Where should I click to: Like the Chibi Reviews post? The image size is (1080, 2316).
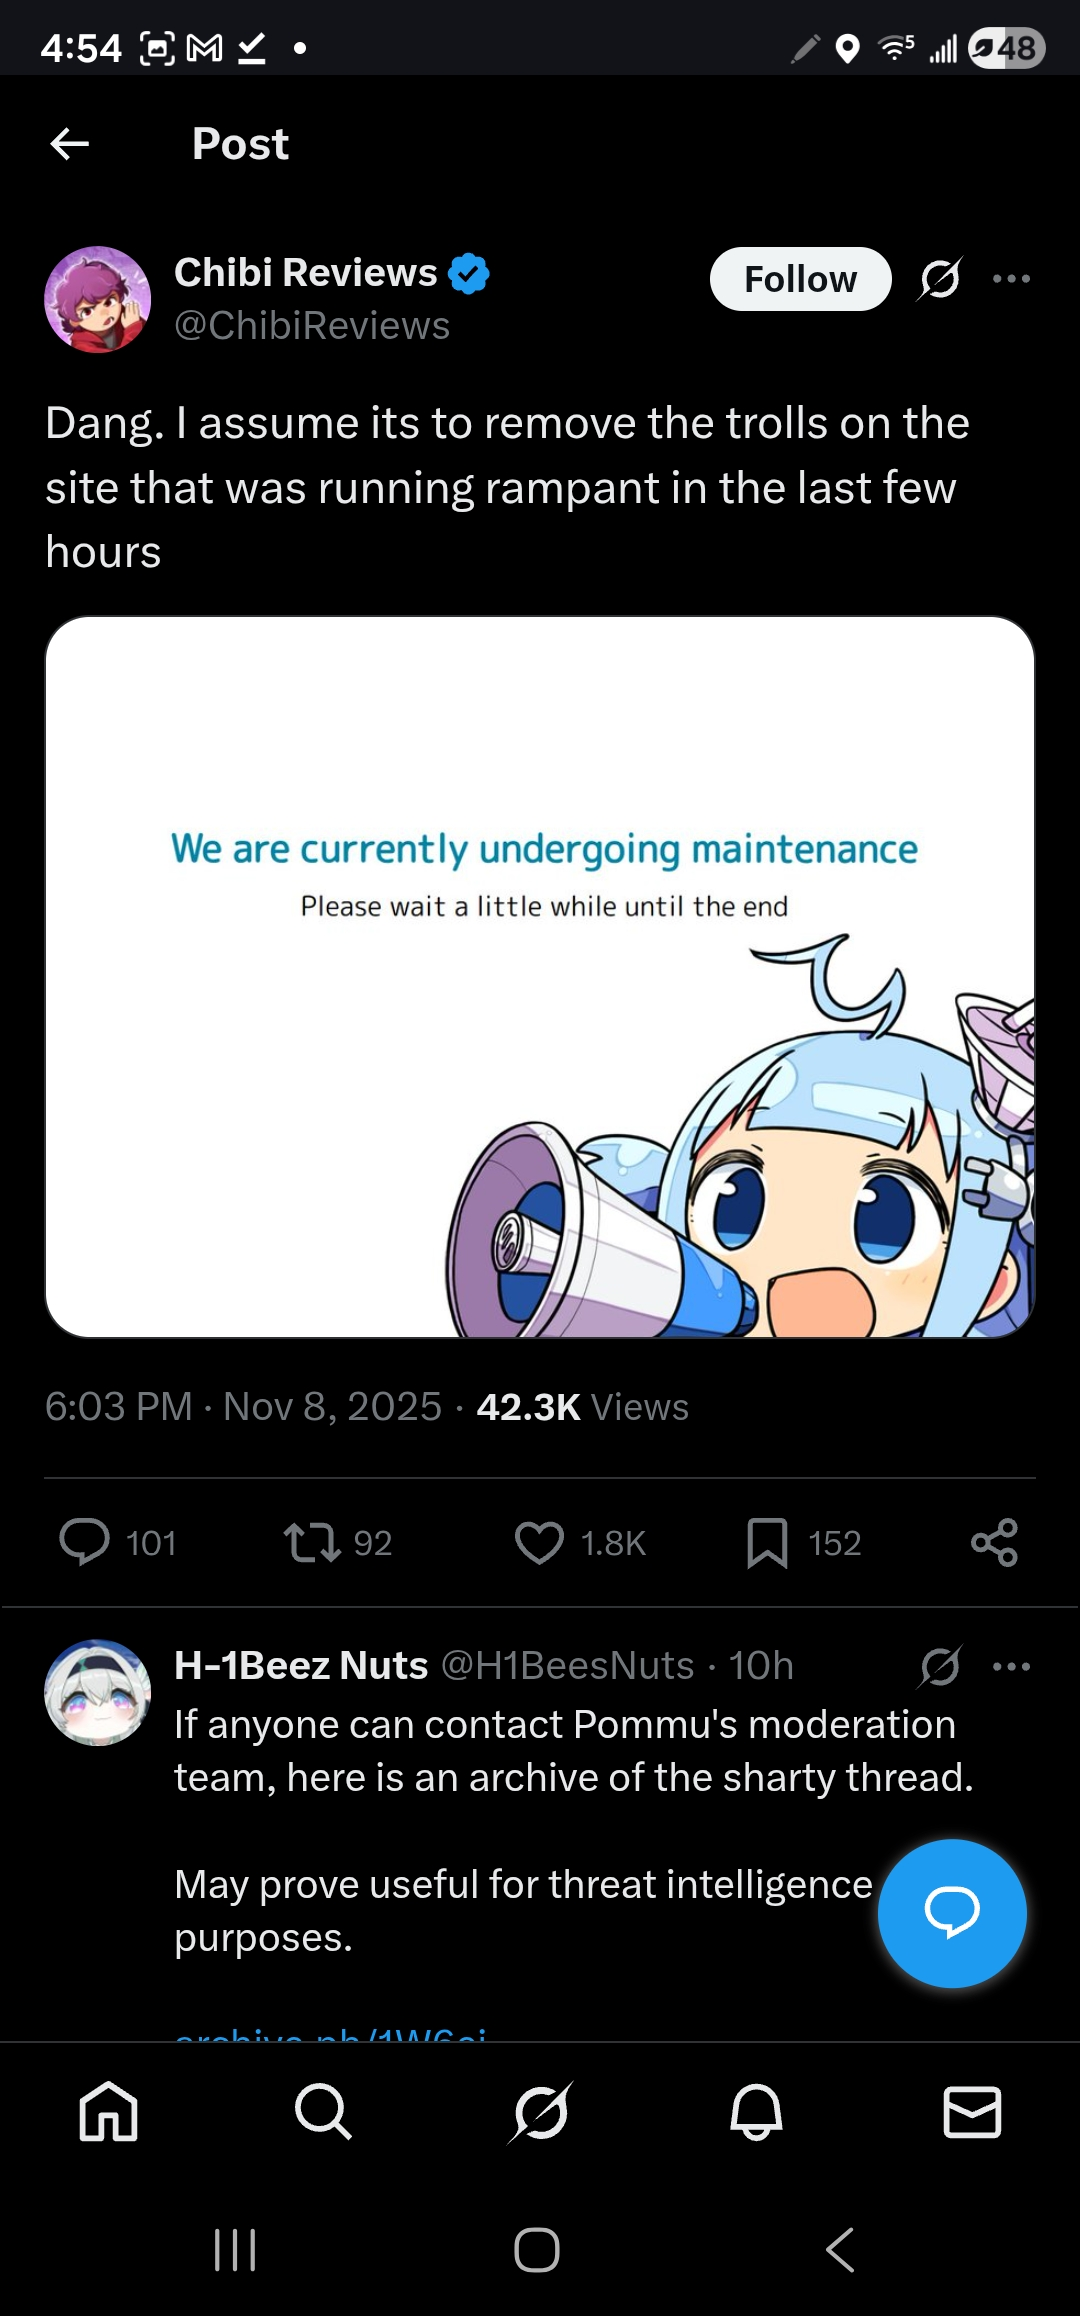(540, 1542)
